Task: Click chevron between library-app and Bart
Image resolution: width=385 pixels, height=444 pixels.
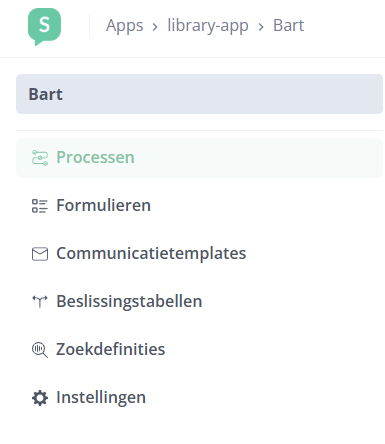Action: coord(261,27)
